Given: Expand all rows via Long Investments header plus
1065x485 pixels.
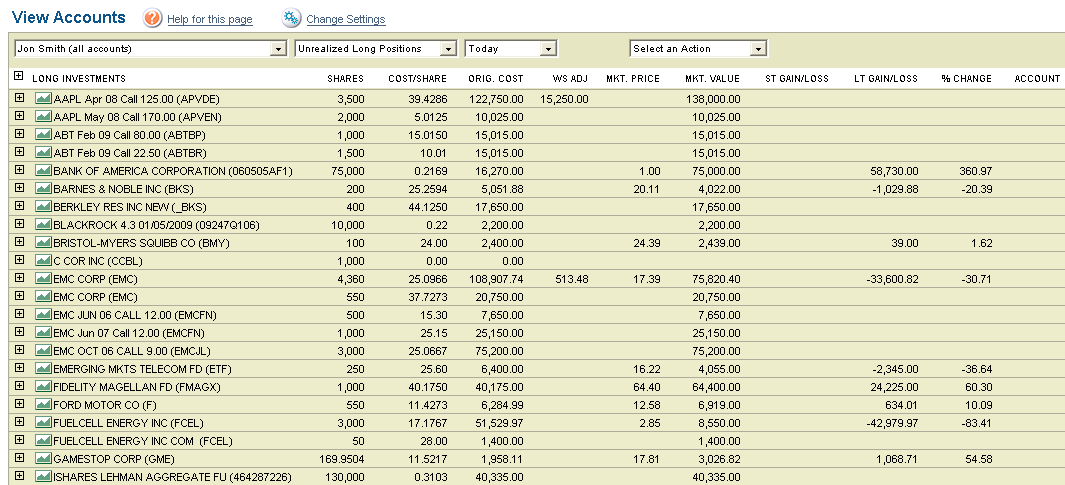Looking at the screenshot, I should [x=19, y=77].
